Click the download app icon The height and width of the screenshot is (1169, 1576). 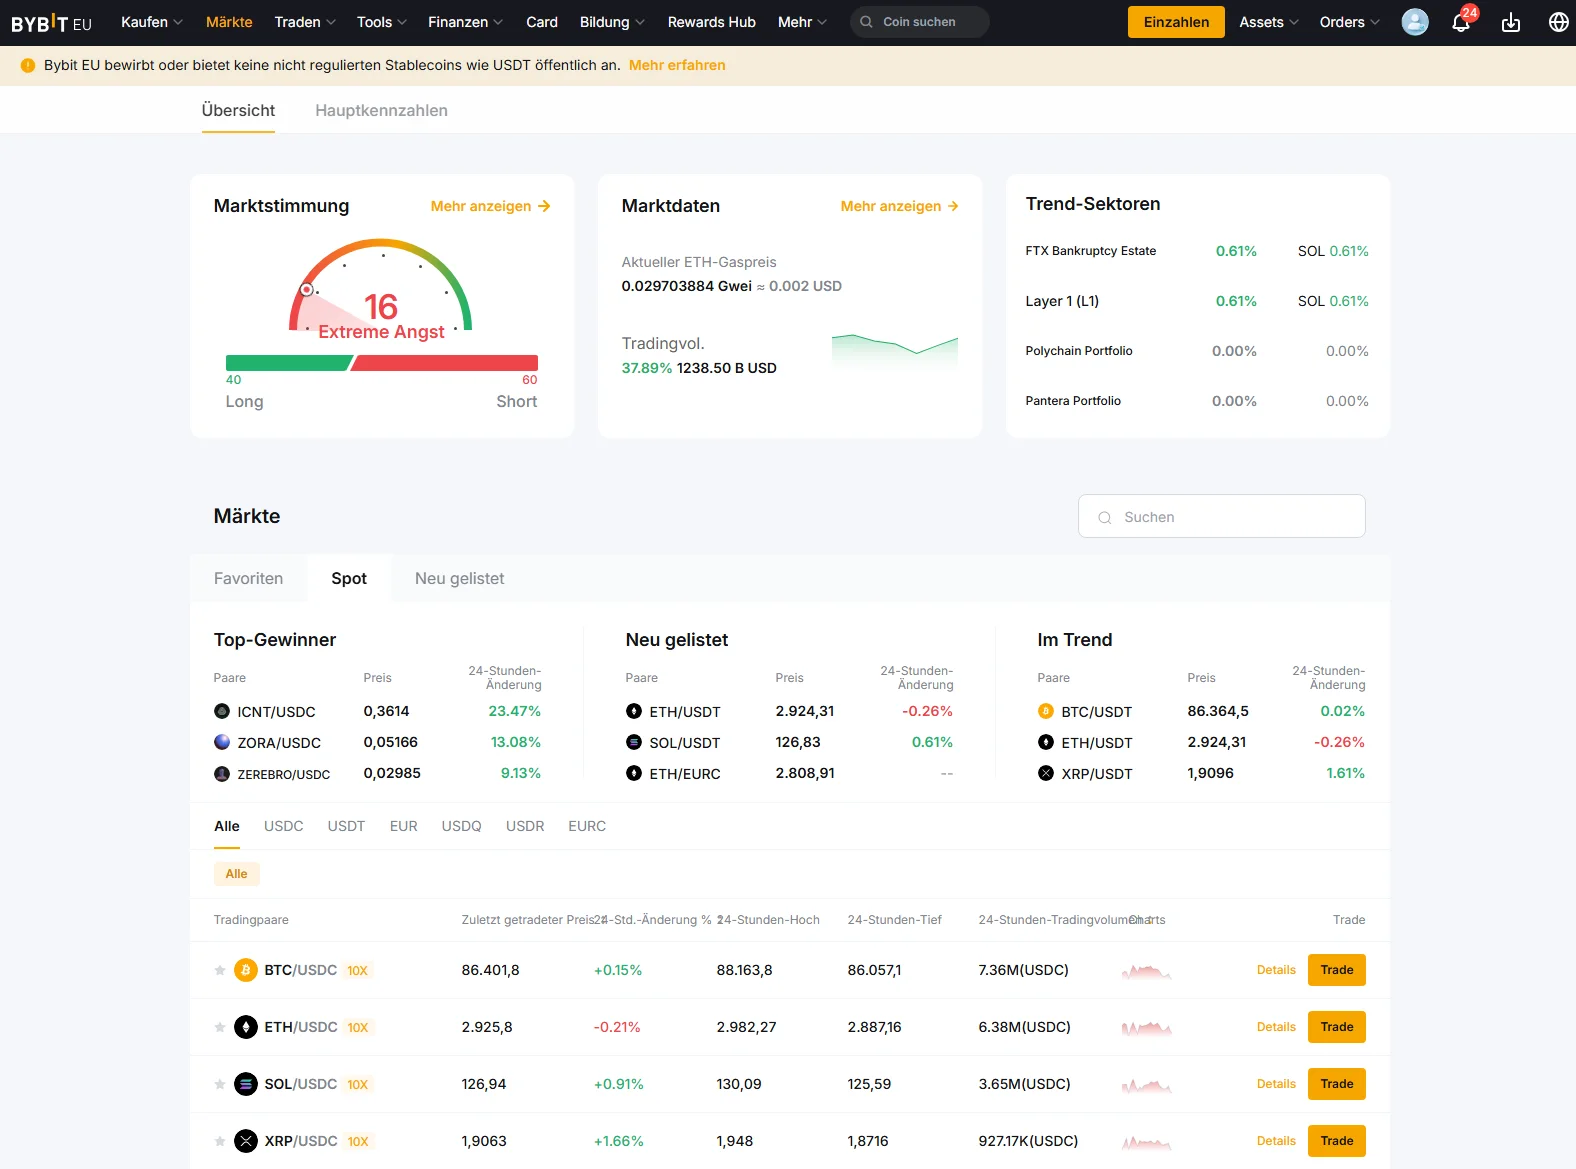coord(1511,22)
